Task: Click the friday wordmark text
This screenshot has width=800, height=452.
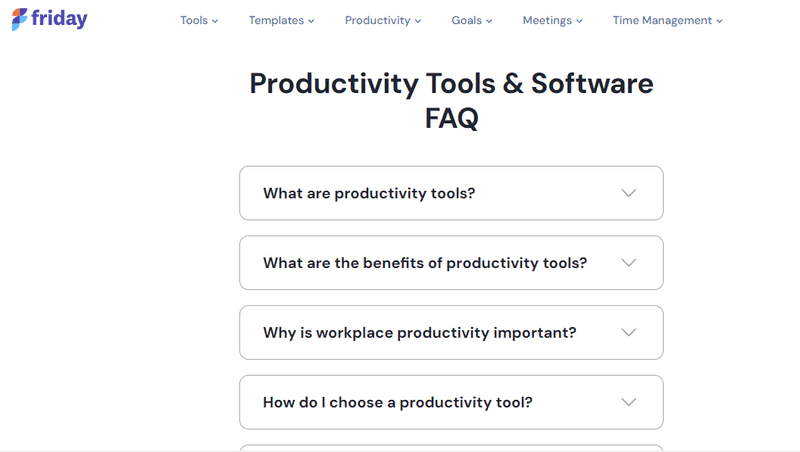Action: click(59, 19)
